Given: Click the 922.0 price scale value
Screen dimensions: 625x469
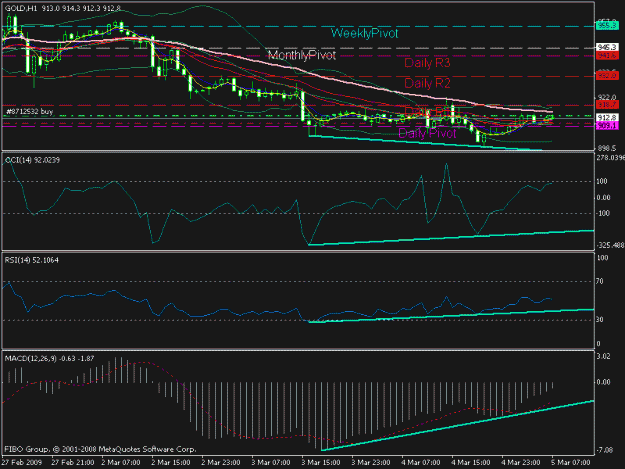Looking at the screenshot, I should coord(606,97).
